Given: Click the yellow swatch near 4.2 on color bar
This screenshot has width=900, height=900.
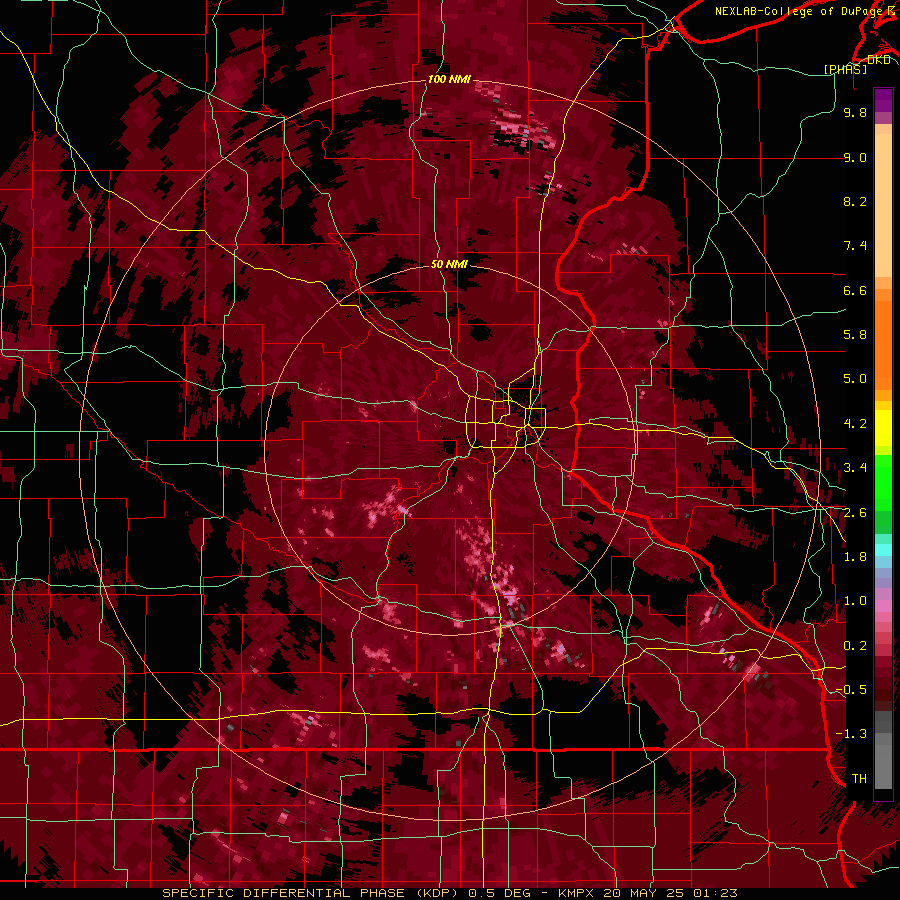Looking at the screenshot, I should tap(883, 428).
